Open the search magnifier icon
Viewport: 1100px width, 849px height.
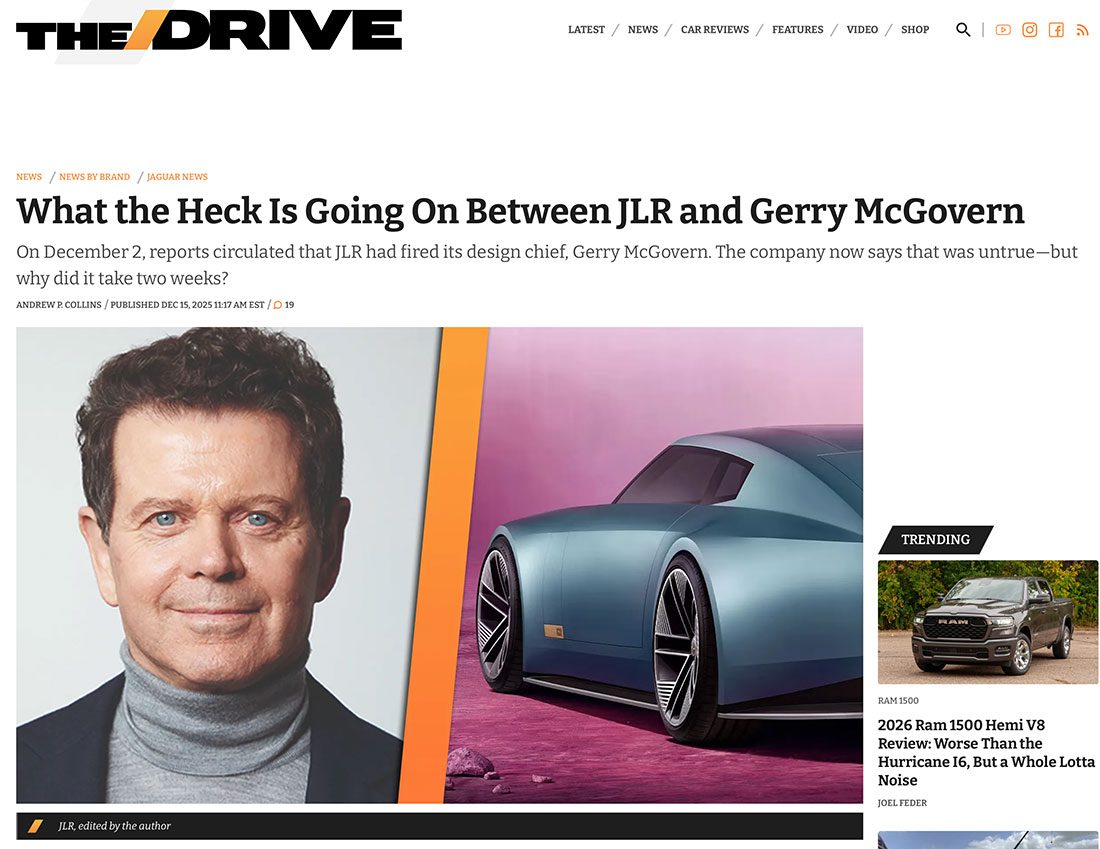click(963, 29)
